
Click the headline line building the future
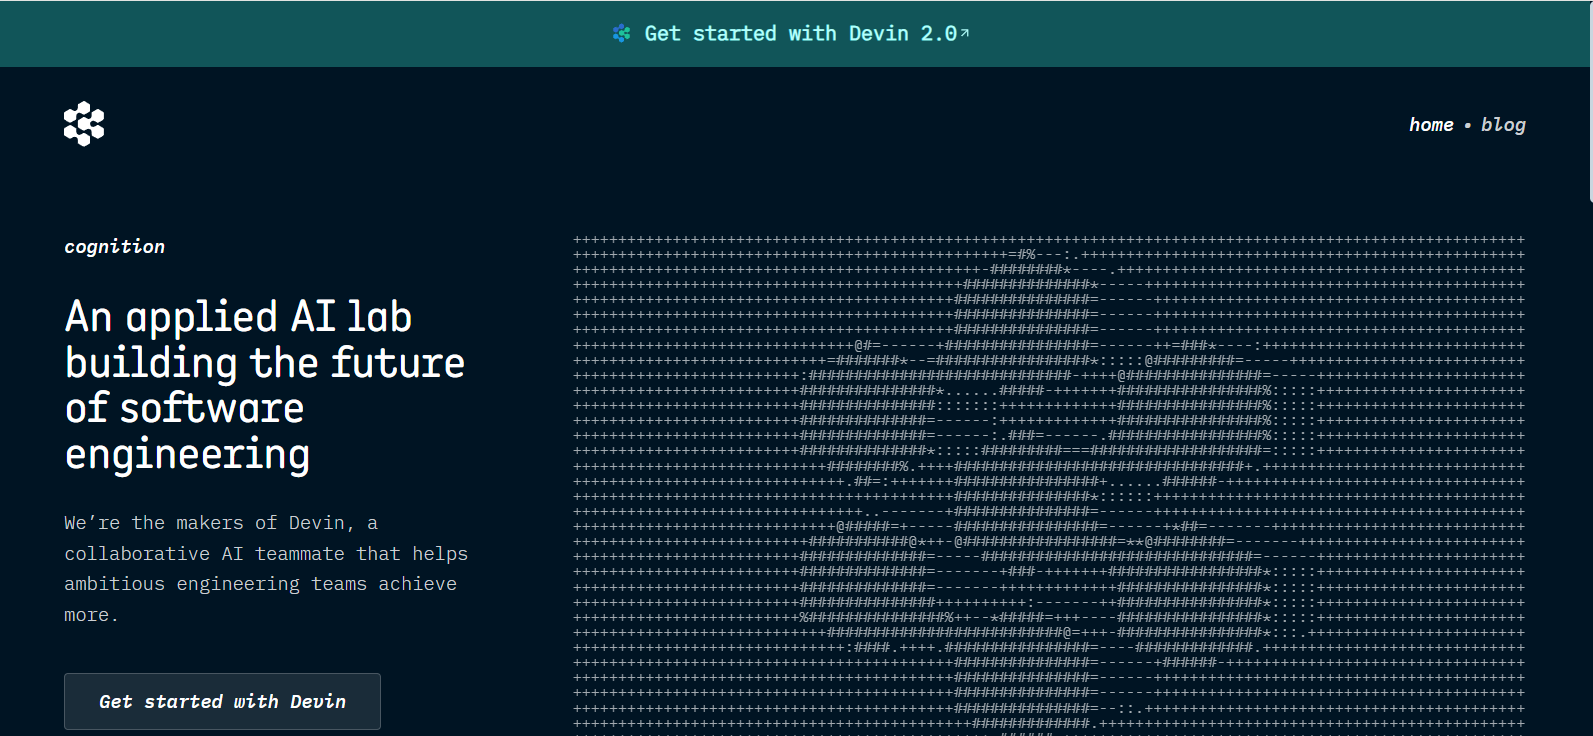tap(264, 363)
